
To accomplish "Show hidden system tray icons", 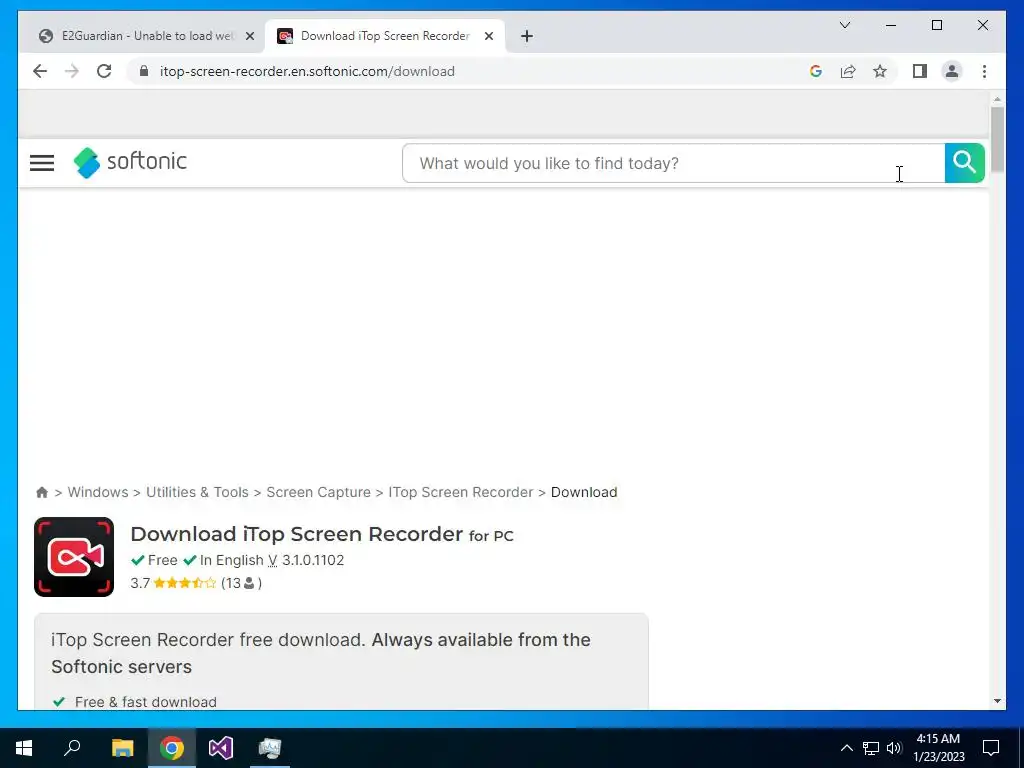I will (x=846, y=748).
